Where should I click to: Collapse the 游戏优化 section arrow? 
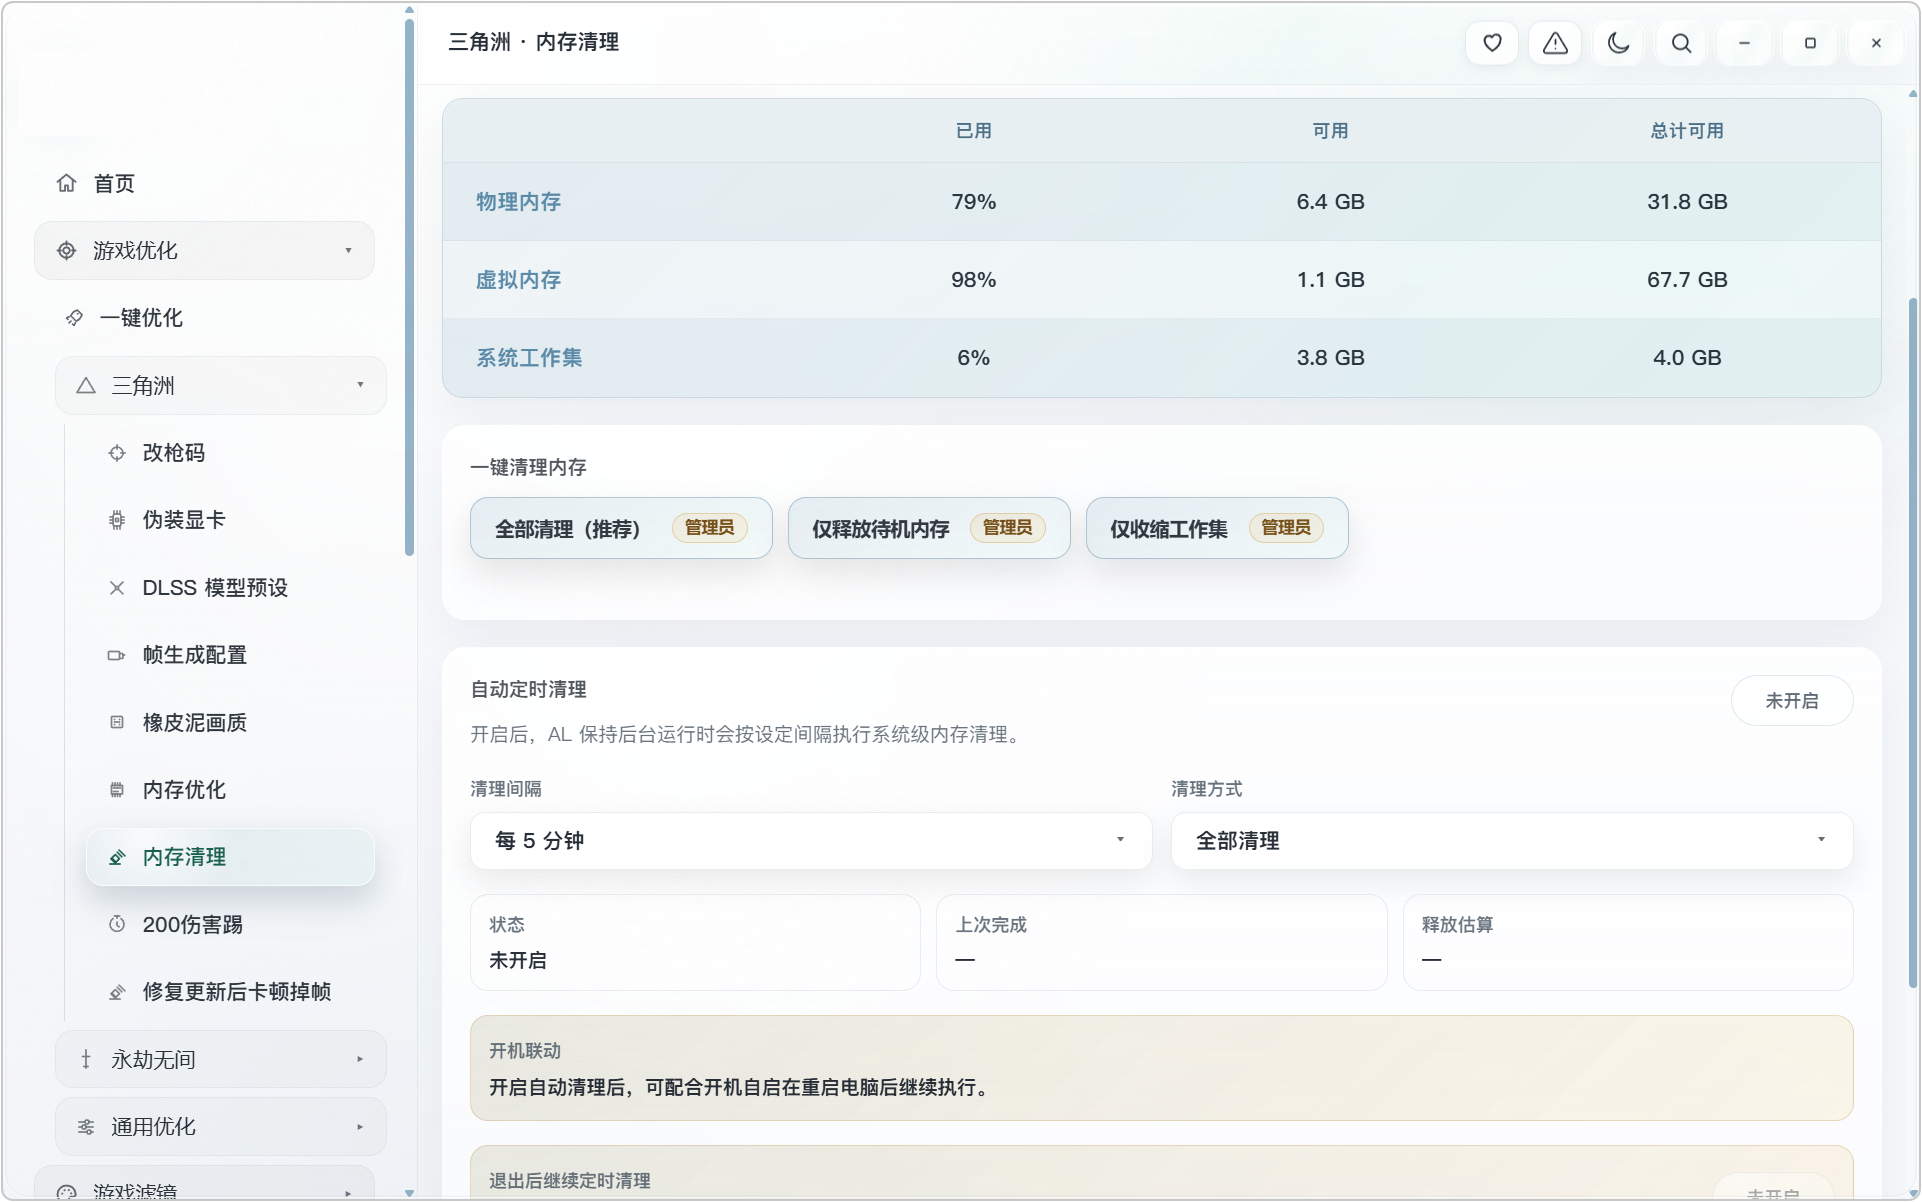pyautogui.click(x=348, y=251)
